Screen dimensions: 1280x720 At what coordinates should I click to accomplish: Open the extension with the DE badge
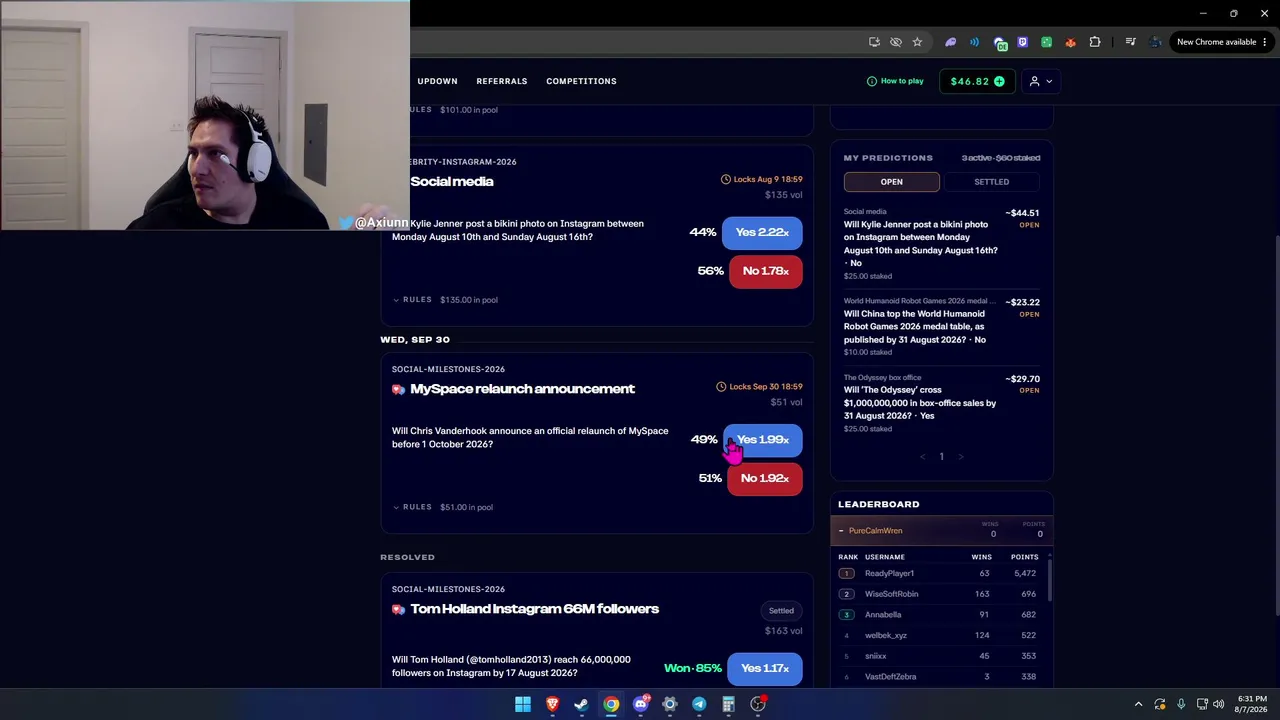tap(999, 42)
